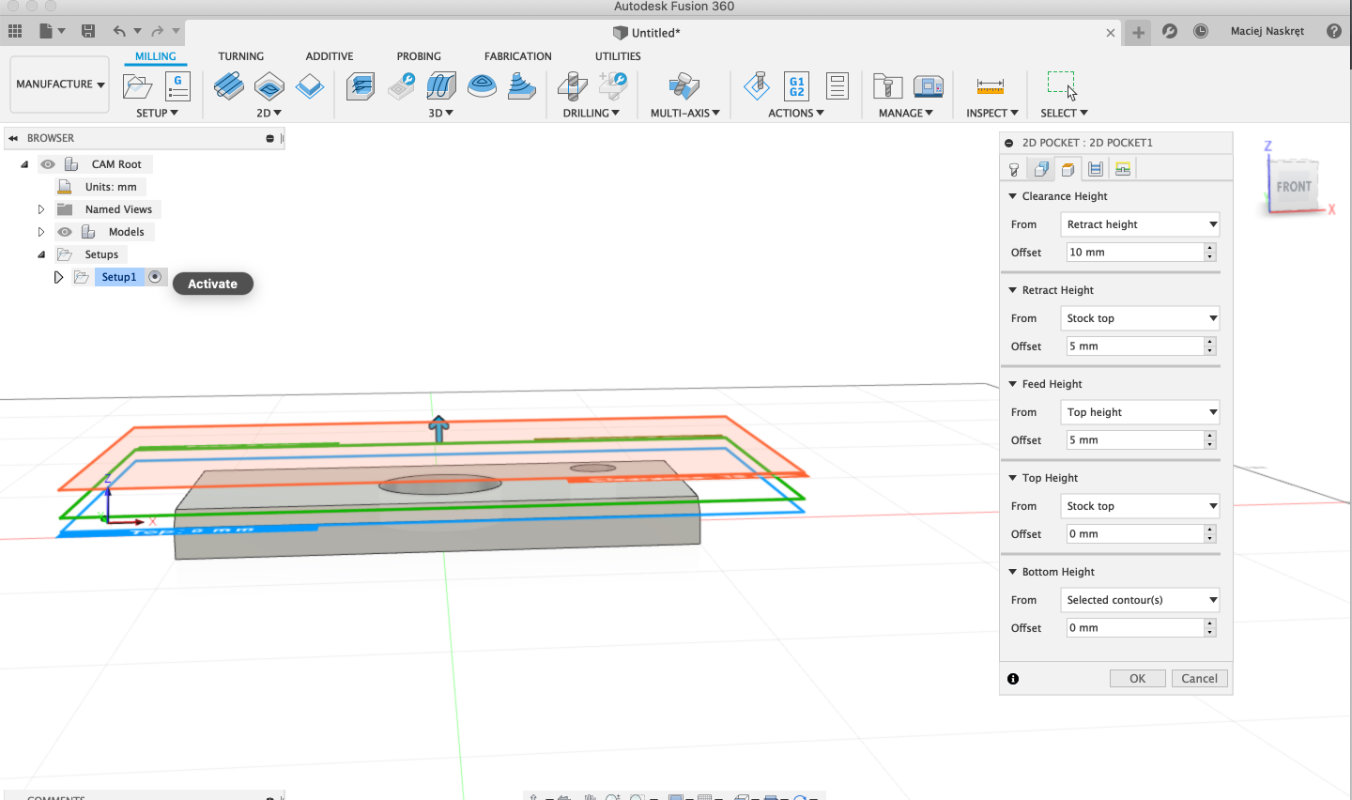Click the Post Process G1 G2 icon
The height and width of the screenshot is (800, 1352).
point(797,86)
